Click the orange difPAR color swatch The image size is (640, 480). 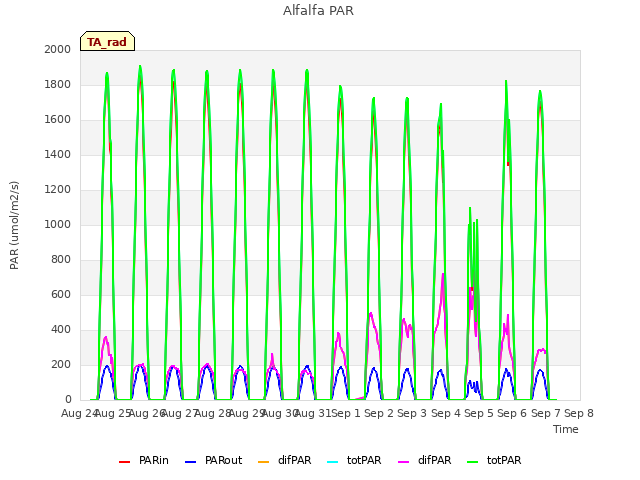[x=264, y=462]
